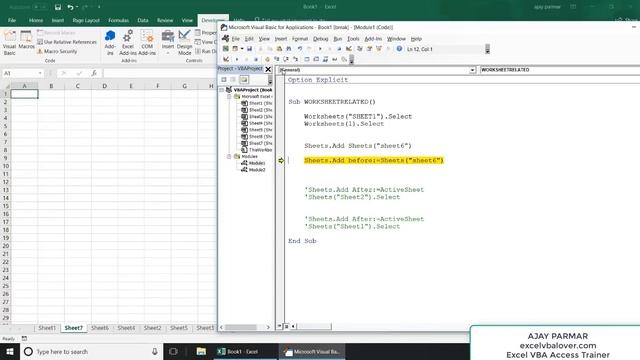This screenshot has height=360, width=640.
Task: Open Watch Window icon in debug toolbar
Action: pyautogui.click(x=326, y=60)
